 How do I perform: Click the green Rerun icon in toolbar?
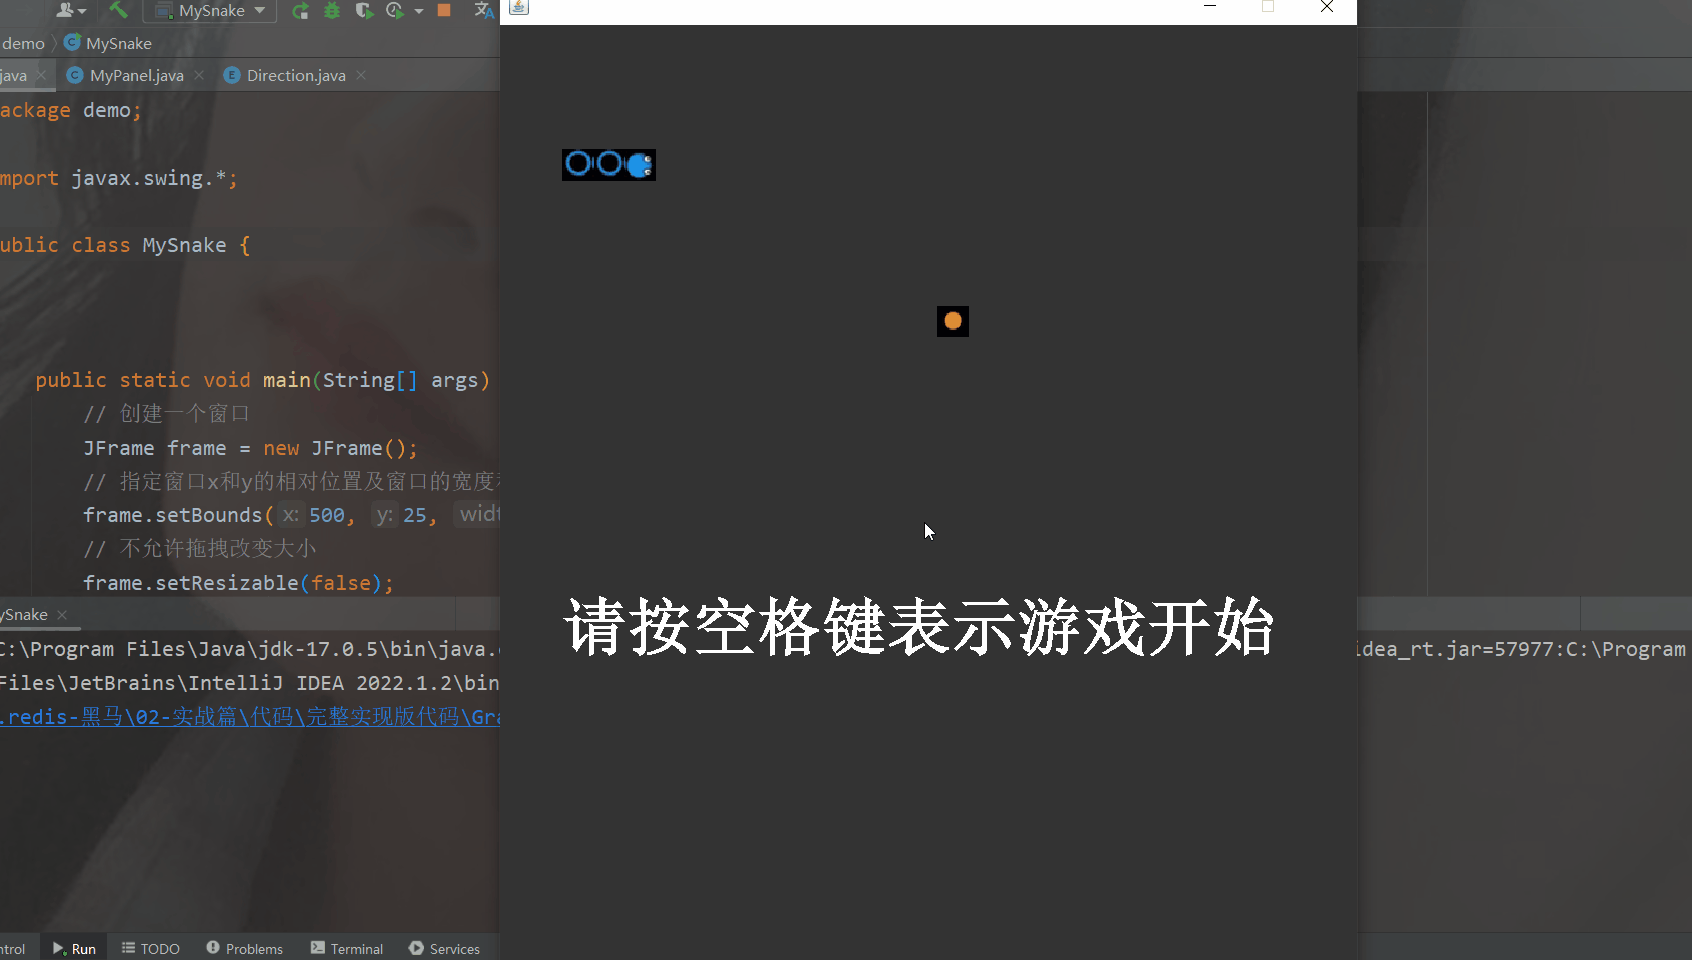(300, 10)
